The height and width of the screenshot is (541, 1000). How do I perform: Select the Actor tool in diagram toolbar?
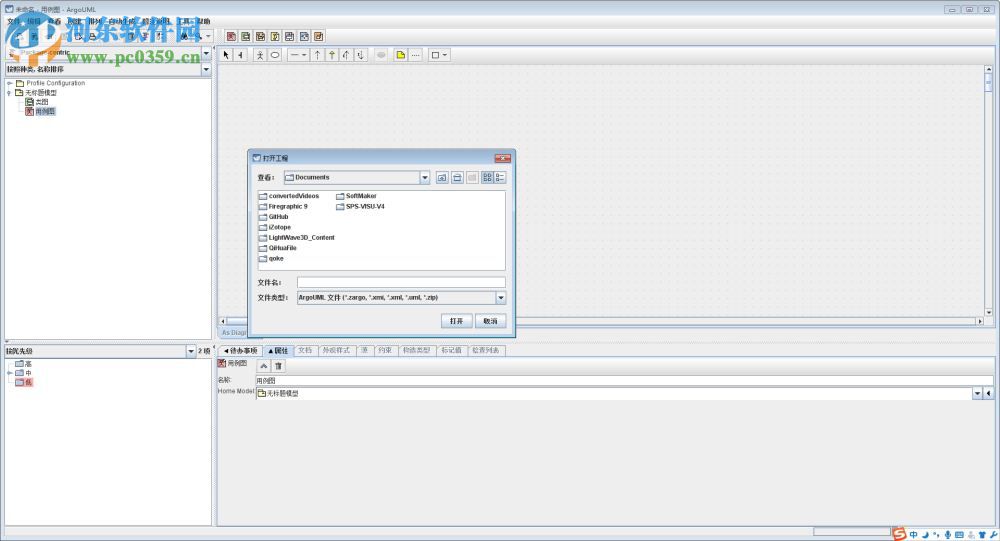click(x=260, y=55)
